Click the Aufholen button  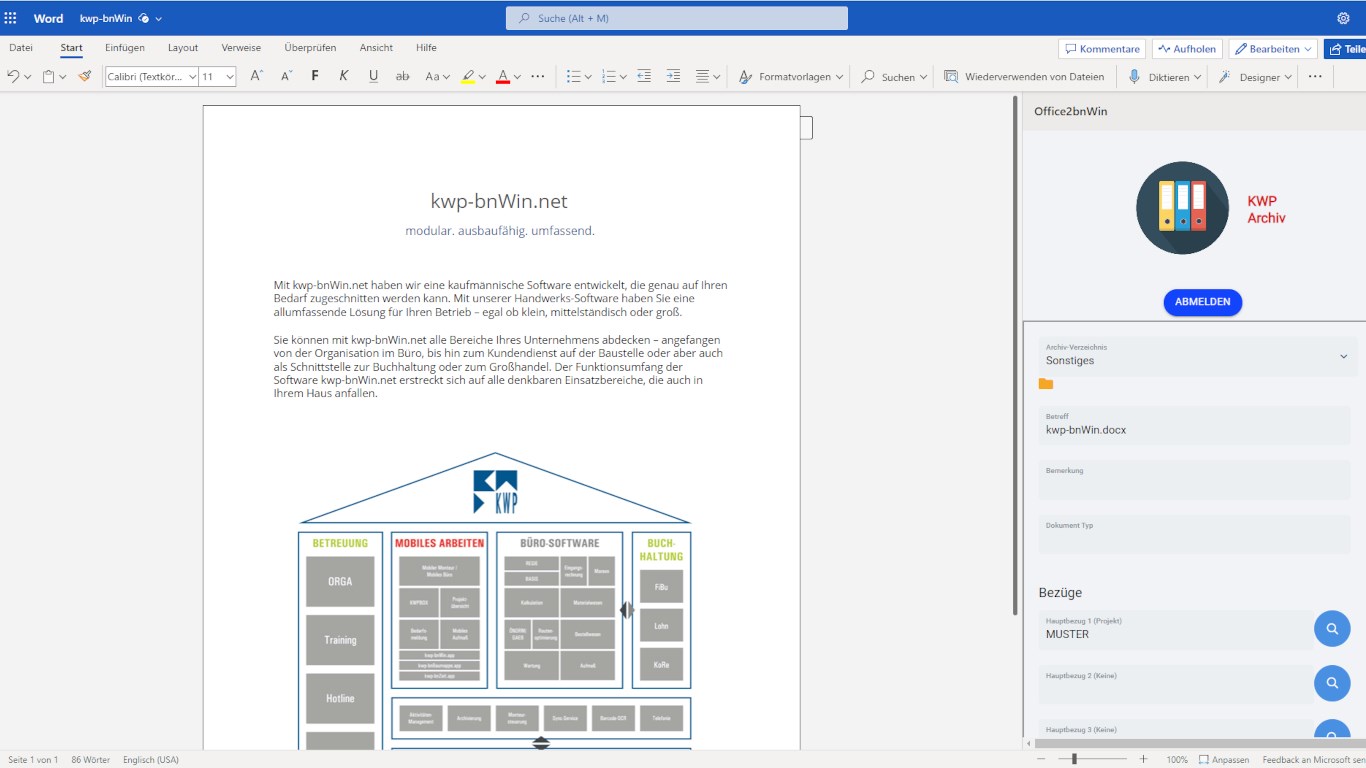pos(1188,49)
